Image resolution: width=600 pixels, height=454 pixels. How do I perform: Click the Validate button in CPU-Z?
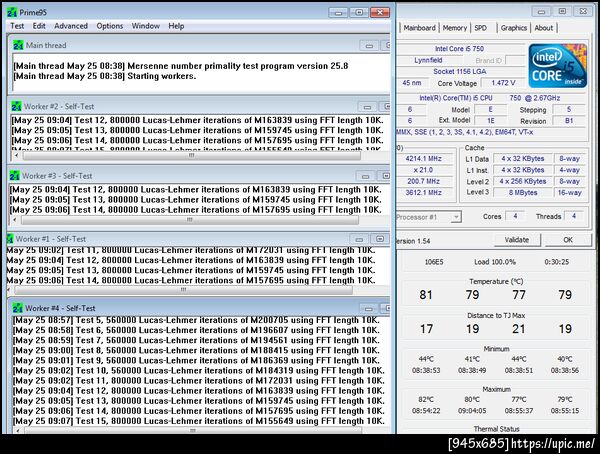[x=517, y=240]
